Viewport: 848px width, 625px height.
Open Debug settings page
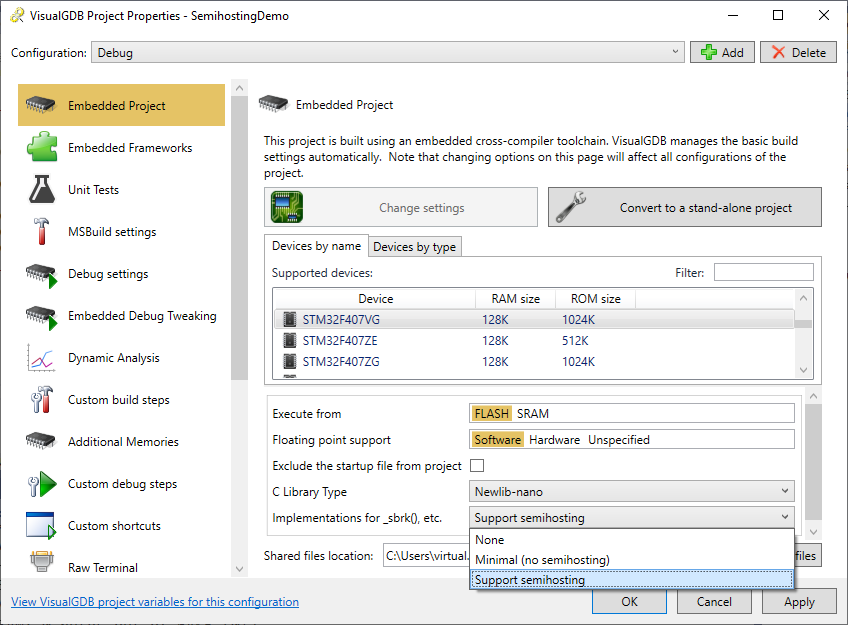(122, 274)
